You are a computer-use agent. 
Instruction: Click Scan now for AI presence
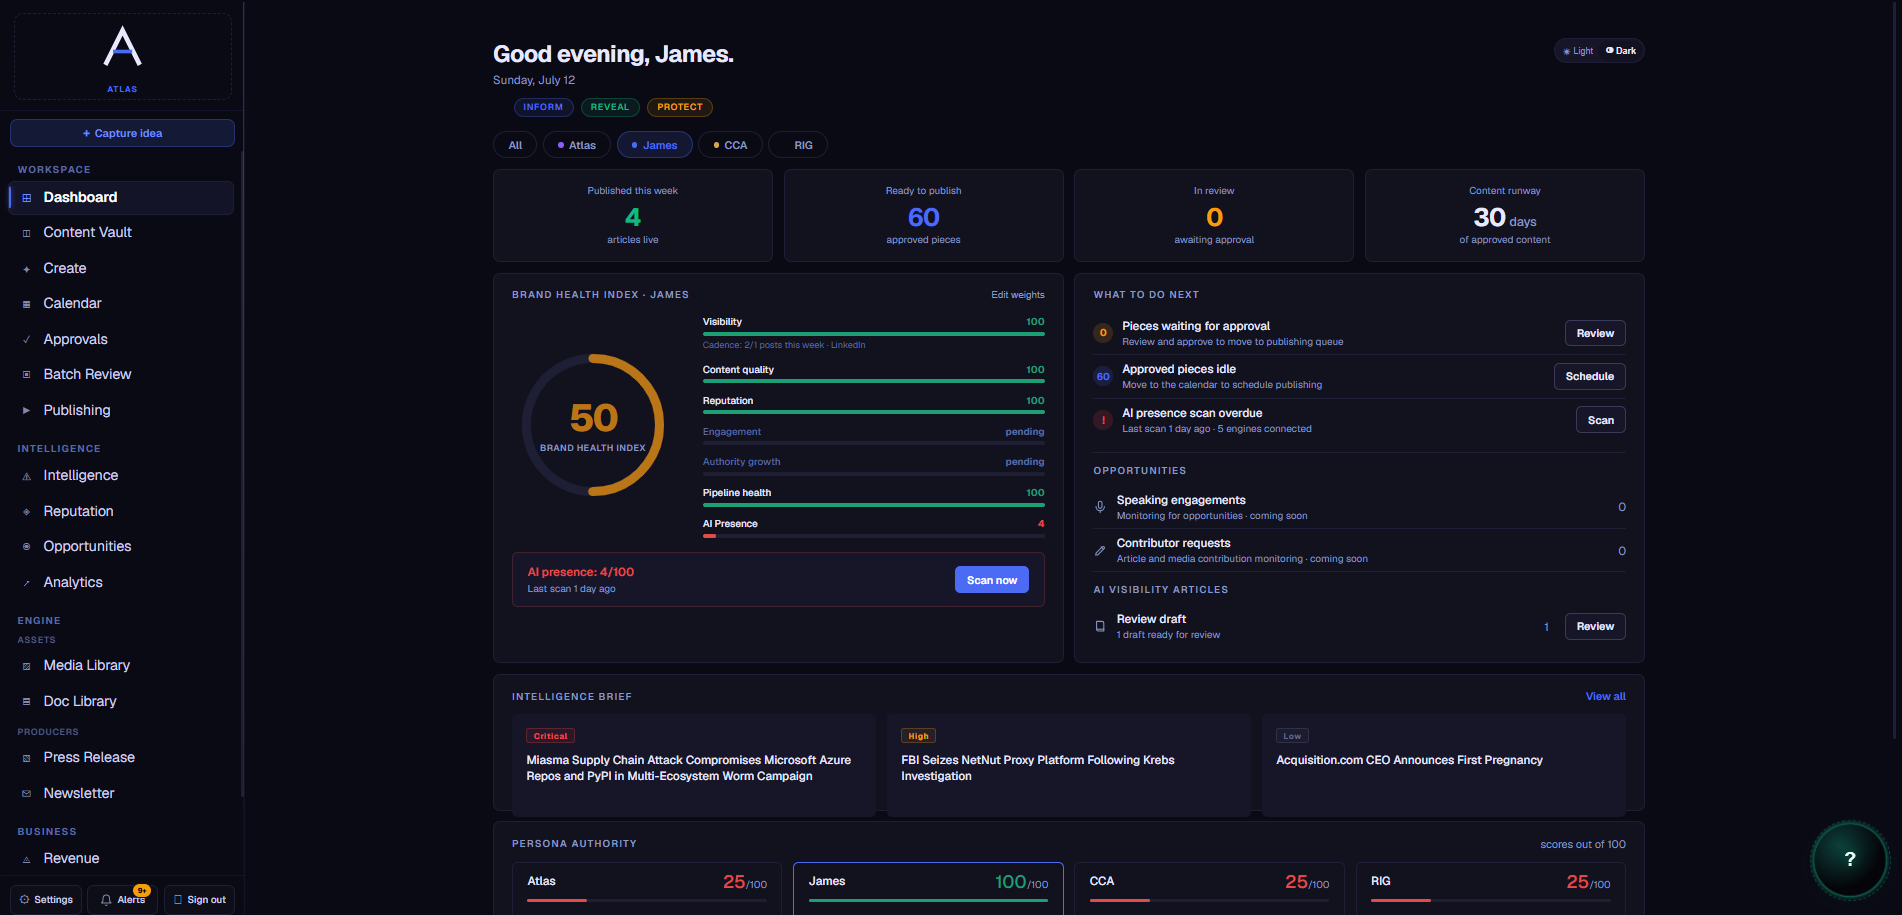tap(992, 580)
